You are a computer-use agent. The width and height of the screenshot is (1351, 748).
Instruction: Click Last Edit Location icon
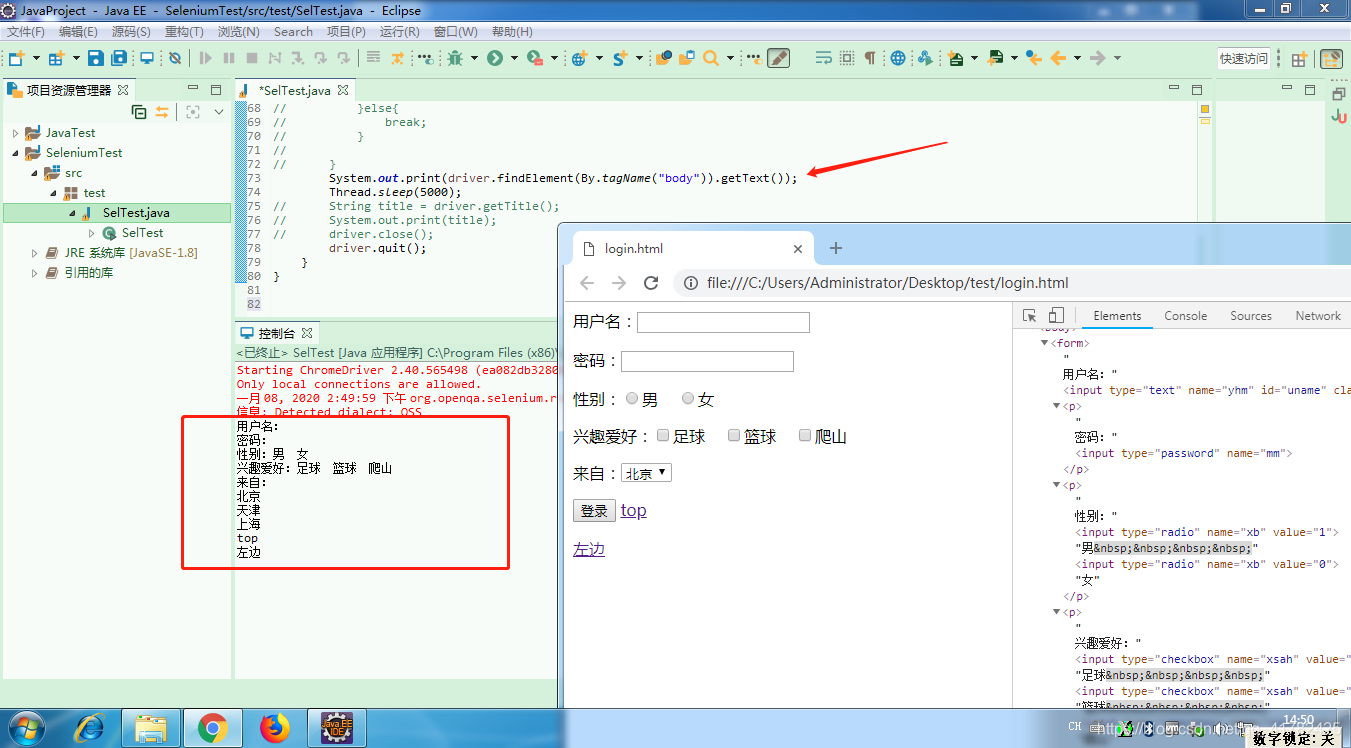point(1034,58)
